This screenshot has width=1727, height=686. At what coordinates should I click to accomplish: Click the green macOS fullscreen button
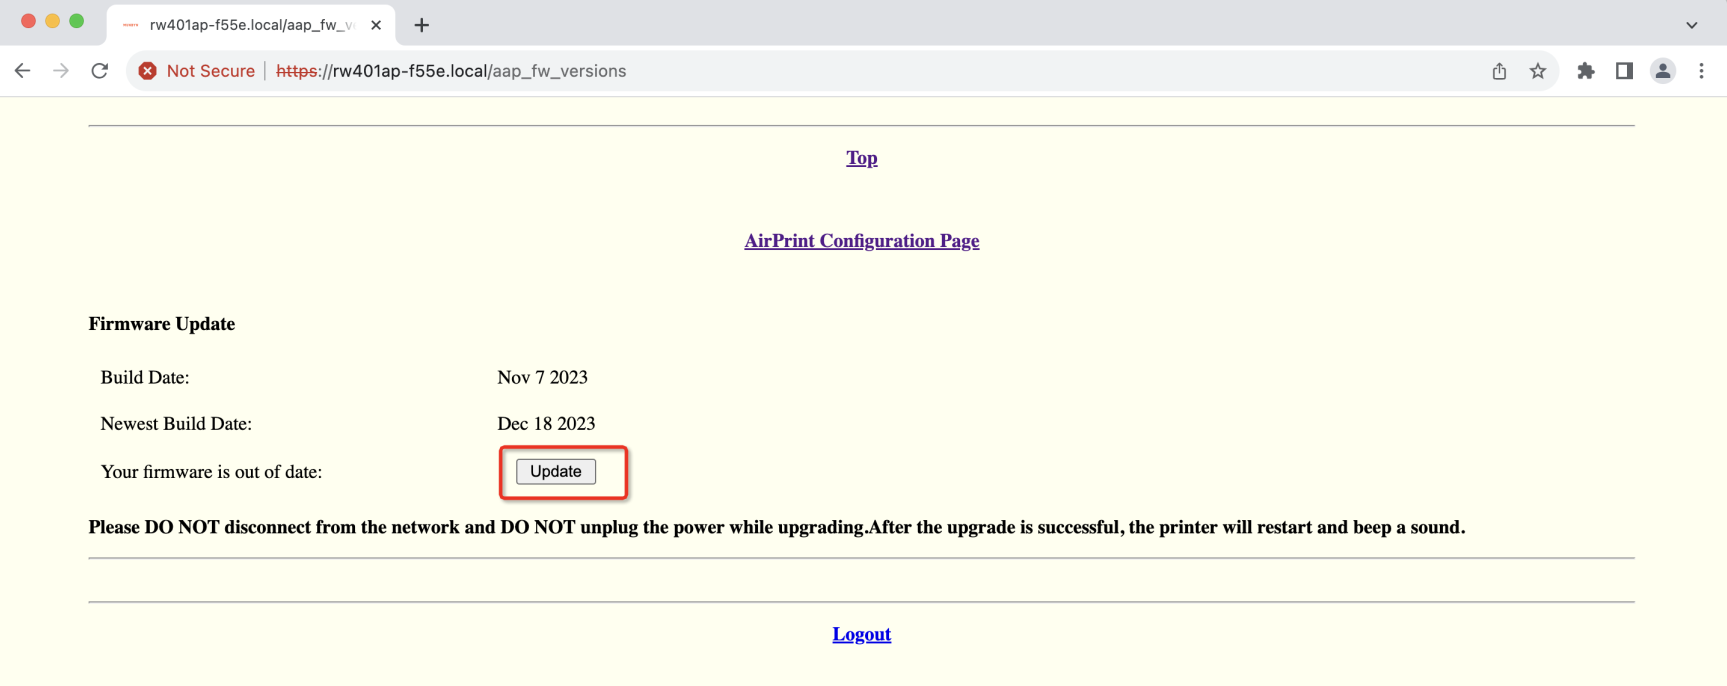pos(77,21)
